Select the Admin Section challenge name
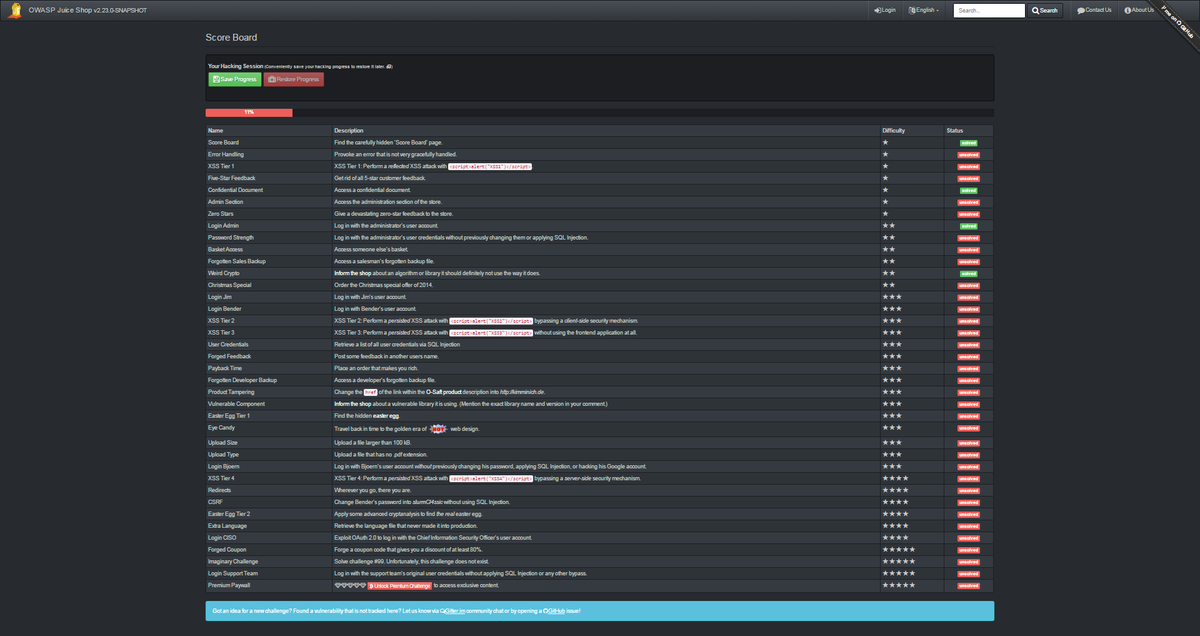The height and width of the screenshot is (636, 1200). [x=225, y=202]
